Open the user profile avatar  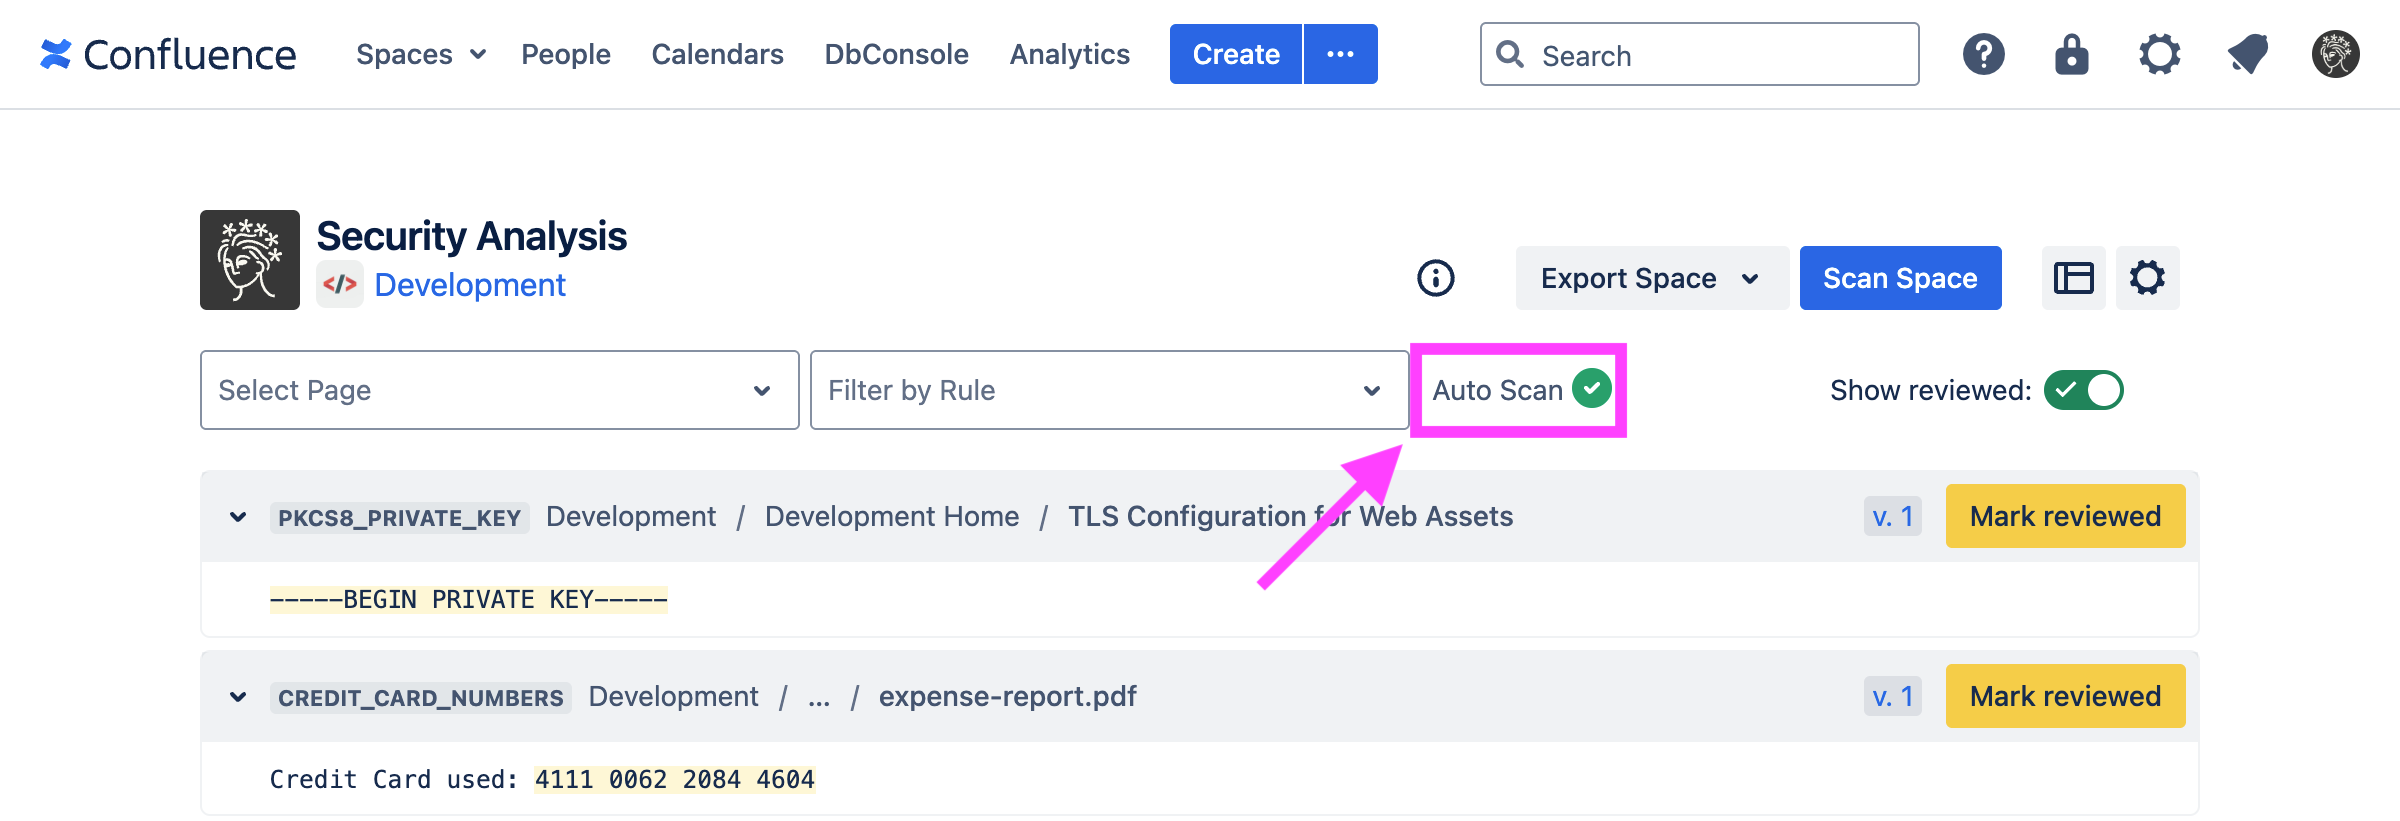tap(2335, 54)
